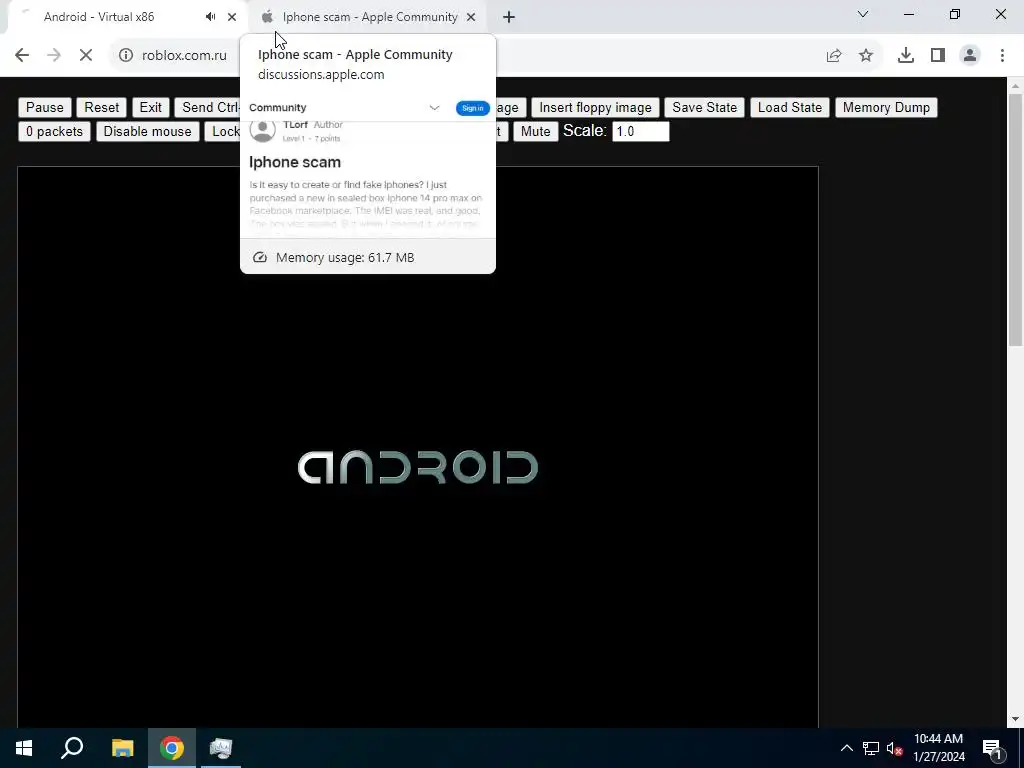Click the Exit button

click(150, 107)
